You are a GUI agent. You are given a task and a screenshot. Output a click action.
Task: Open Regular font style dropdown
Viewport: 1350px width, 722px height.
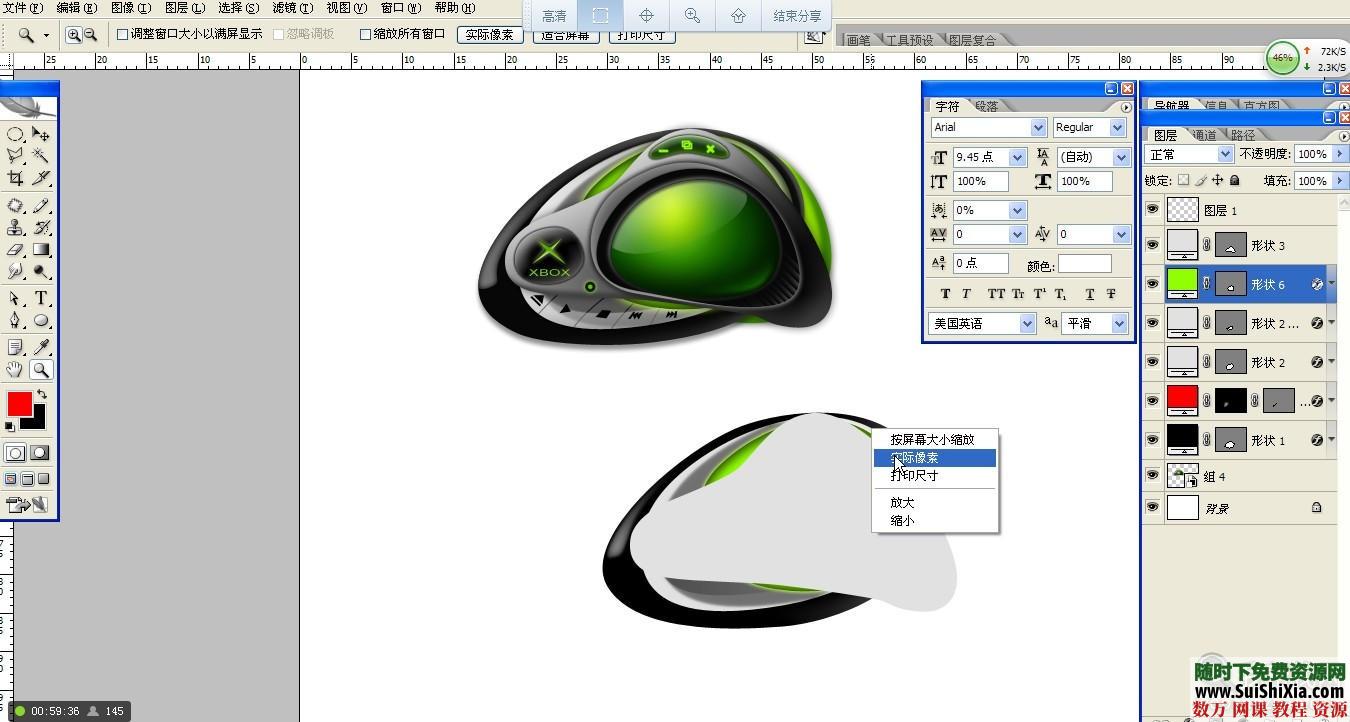tap(1117, 127)
